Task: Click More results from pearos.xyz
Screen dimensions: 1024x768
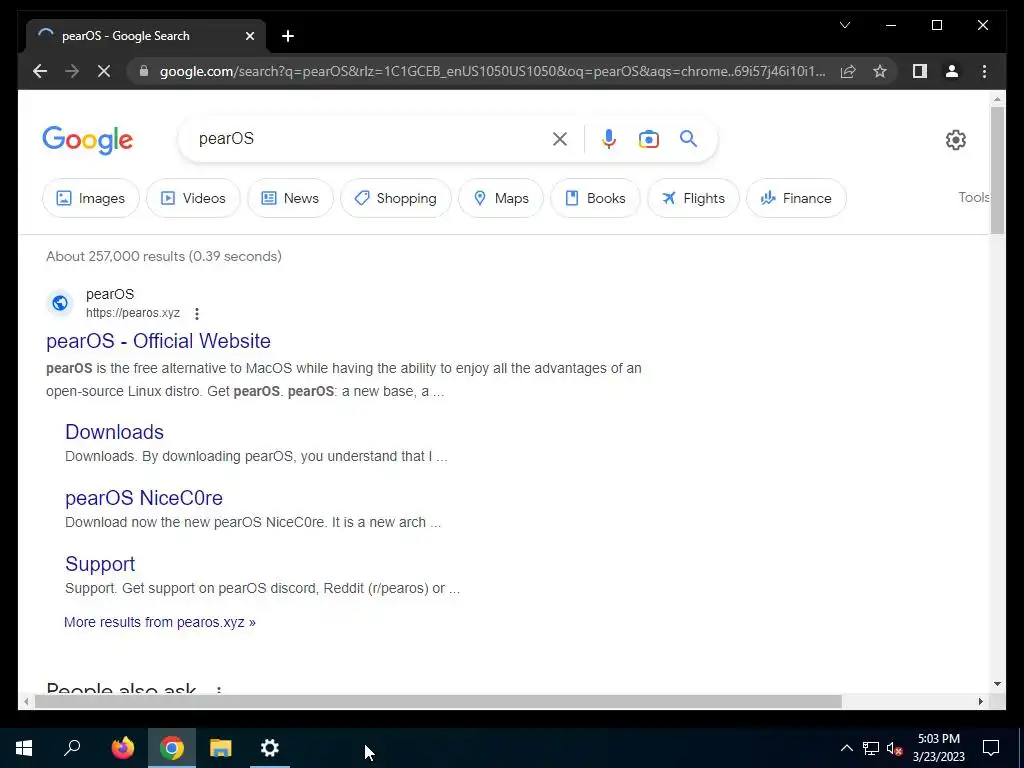Action: [160, 622]
